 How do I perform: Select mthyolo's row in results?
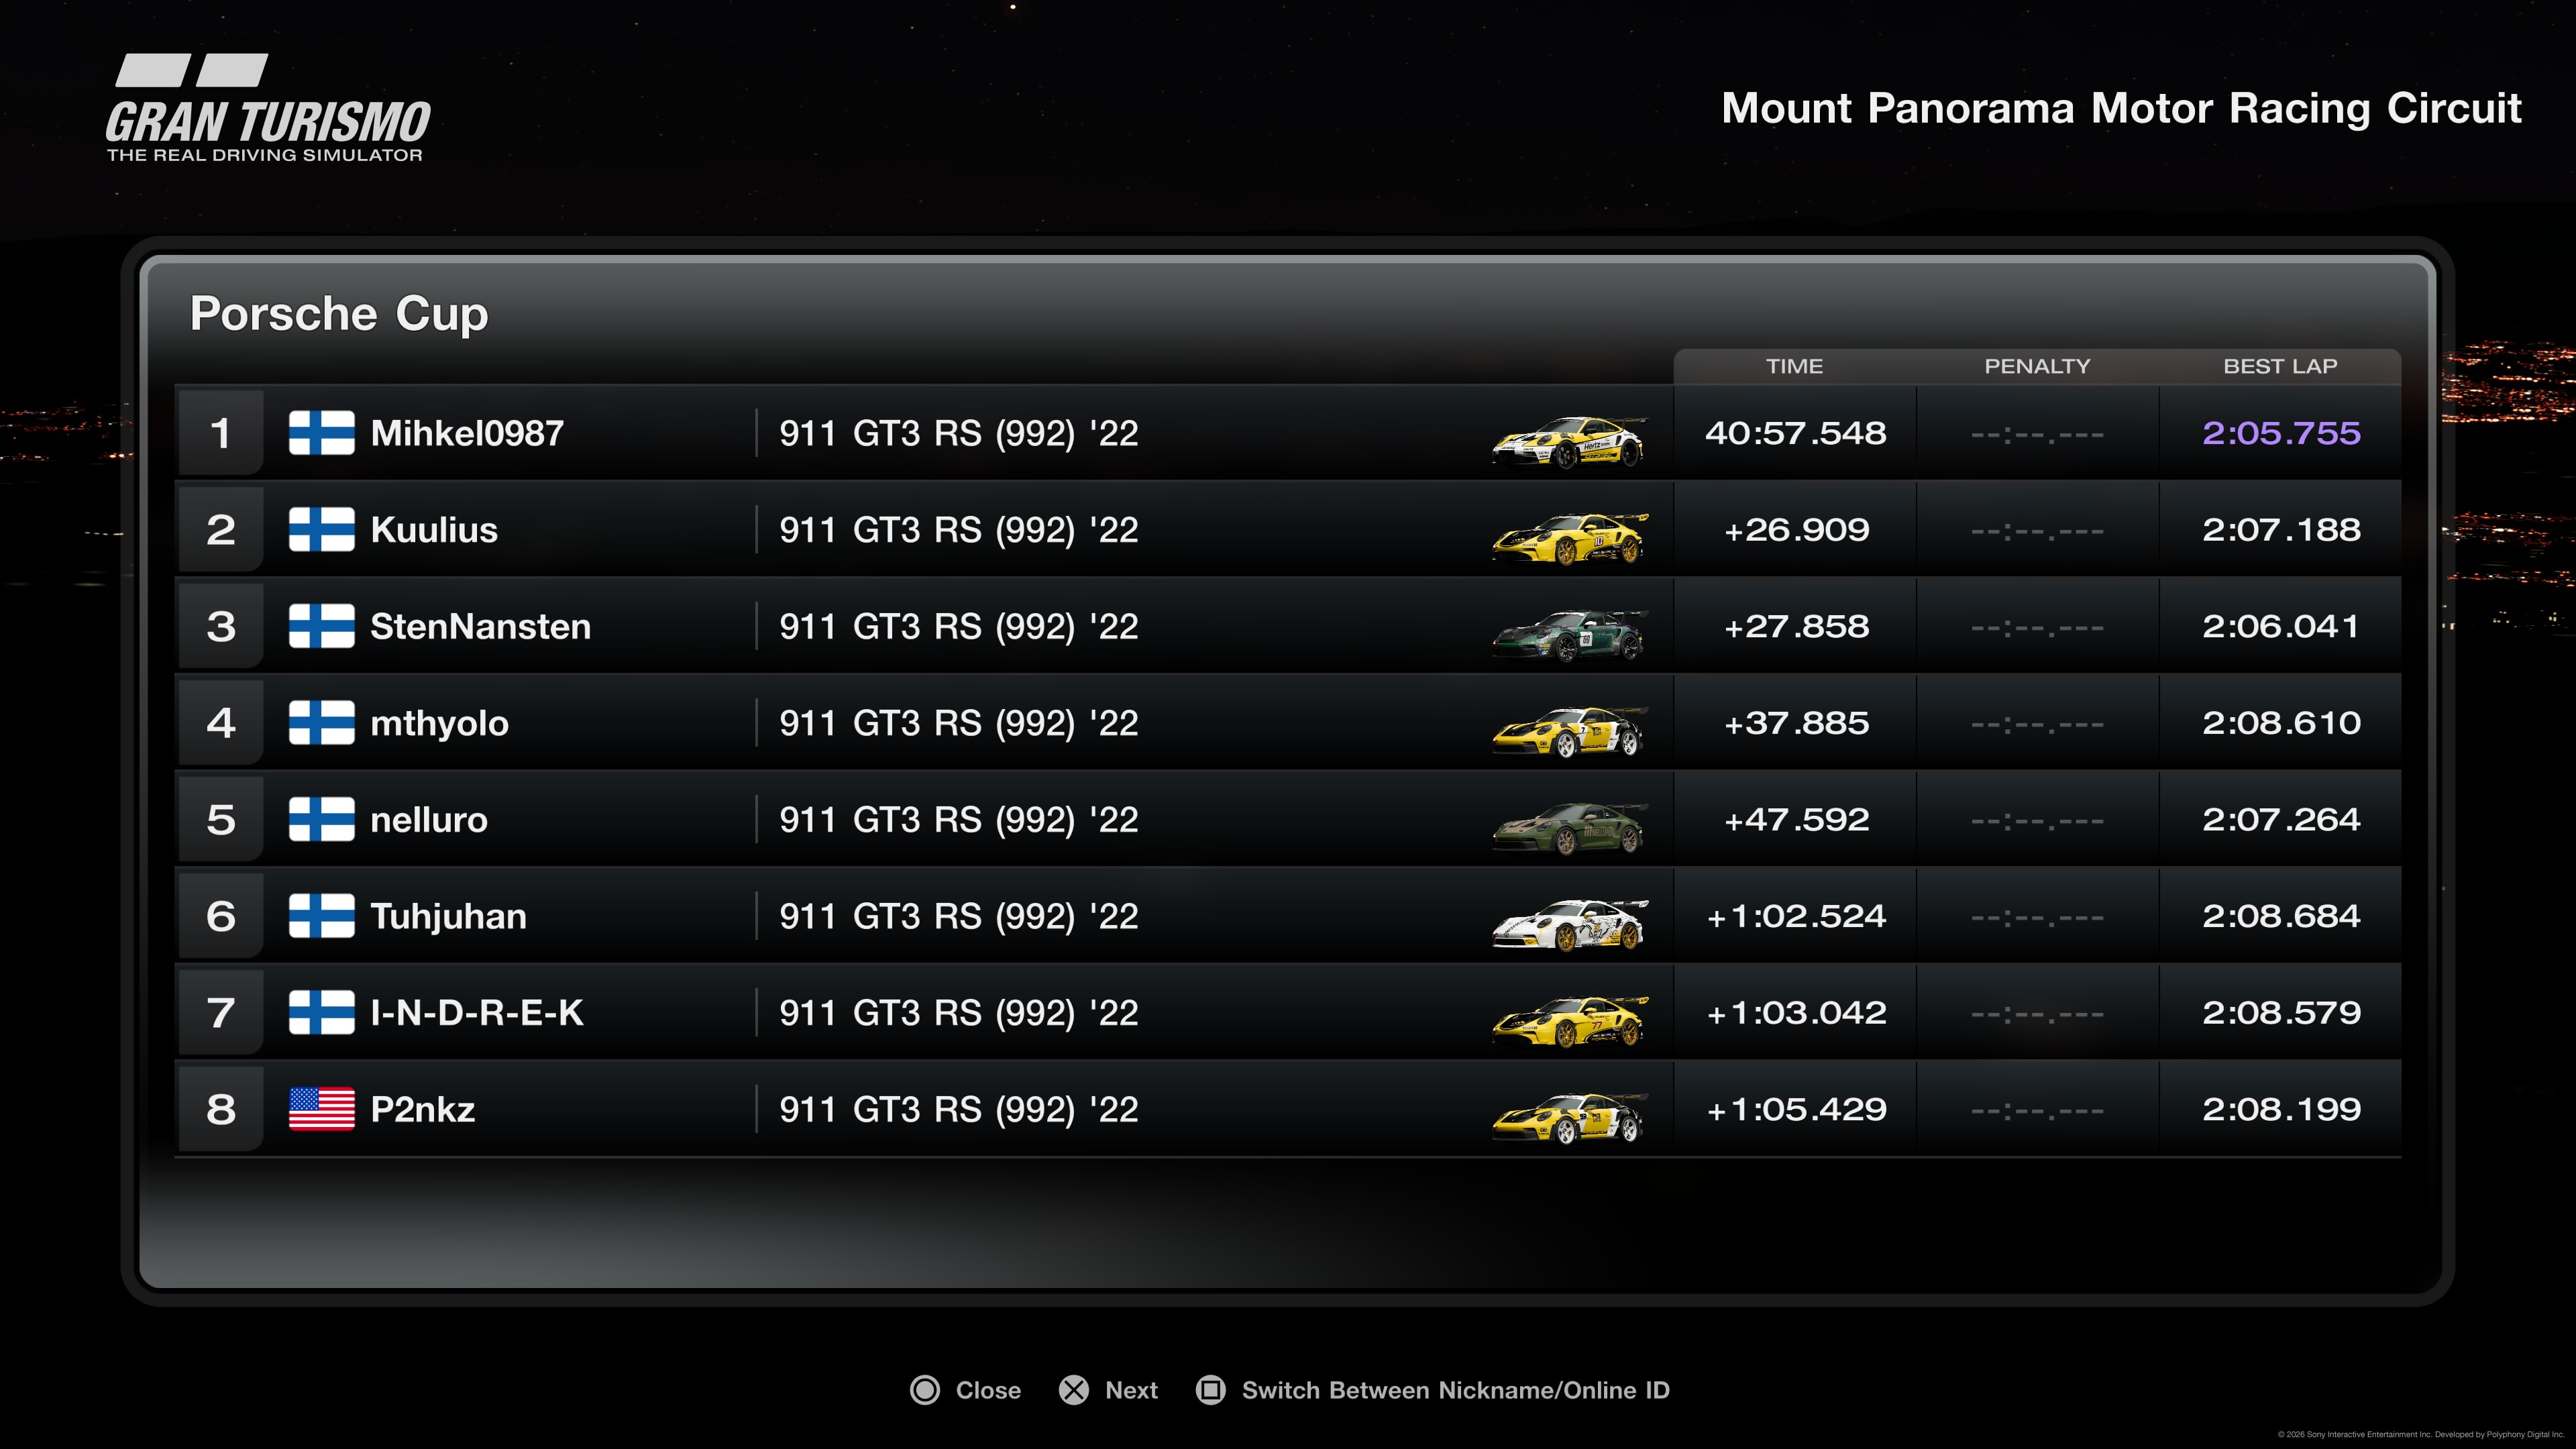960,723
